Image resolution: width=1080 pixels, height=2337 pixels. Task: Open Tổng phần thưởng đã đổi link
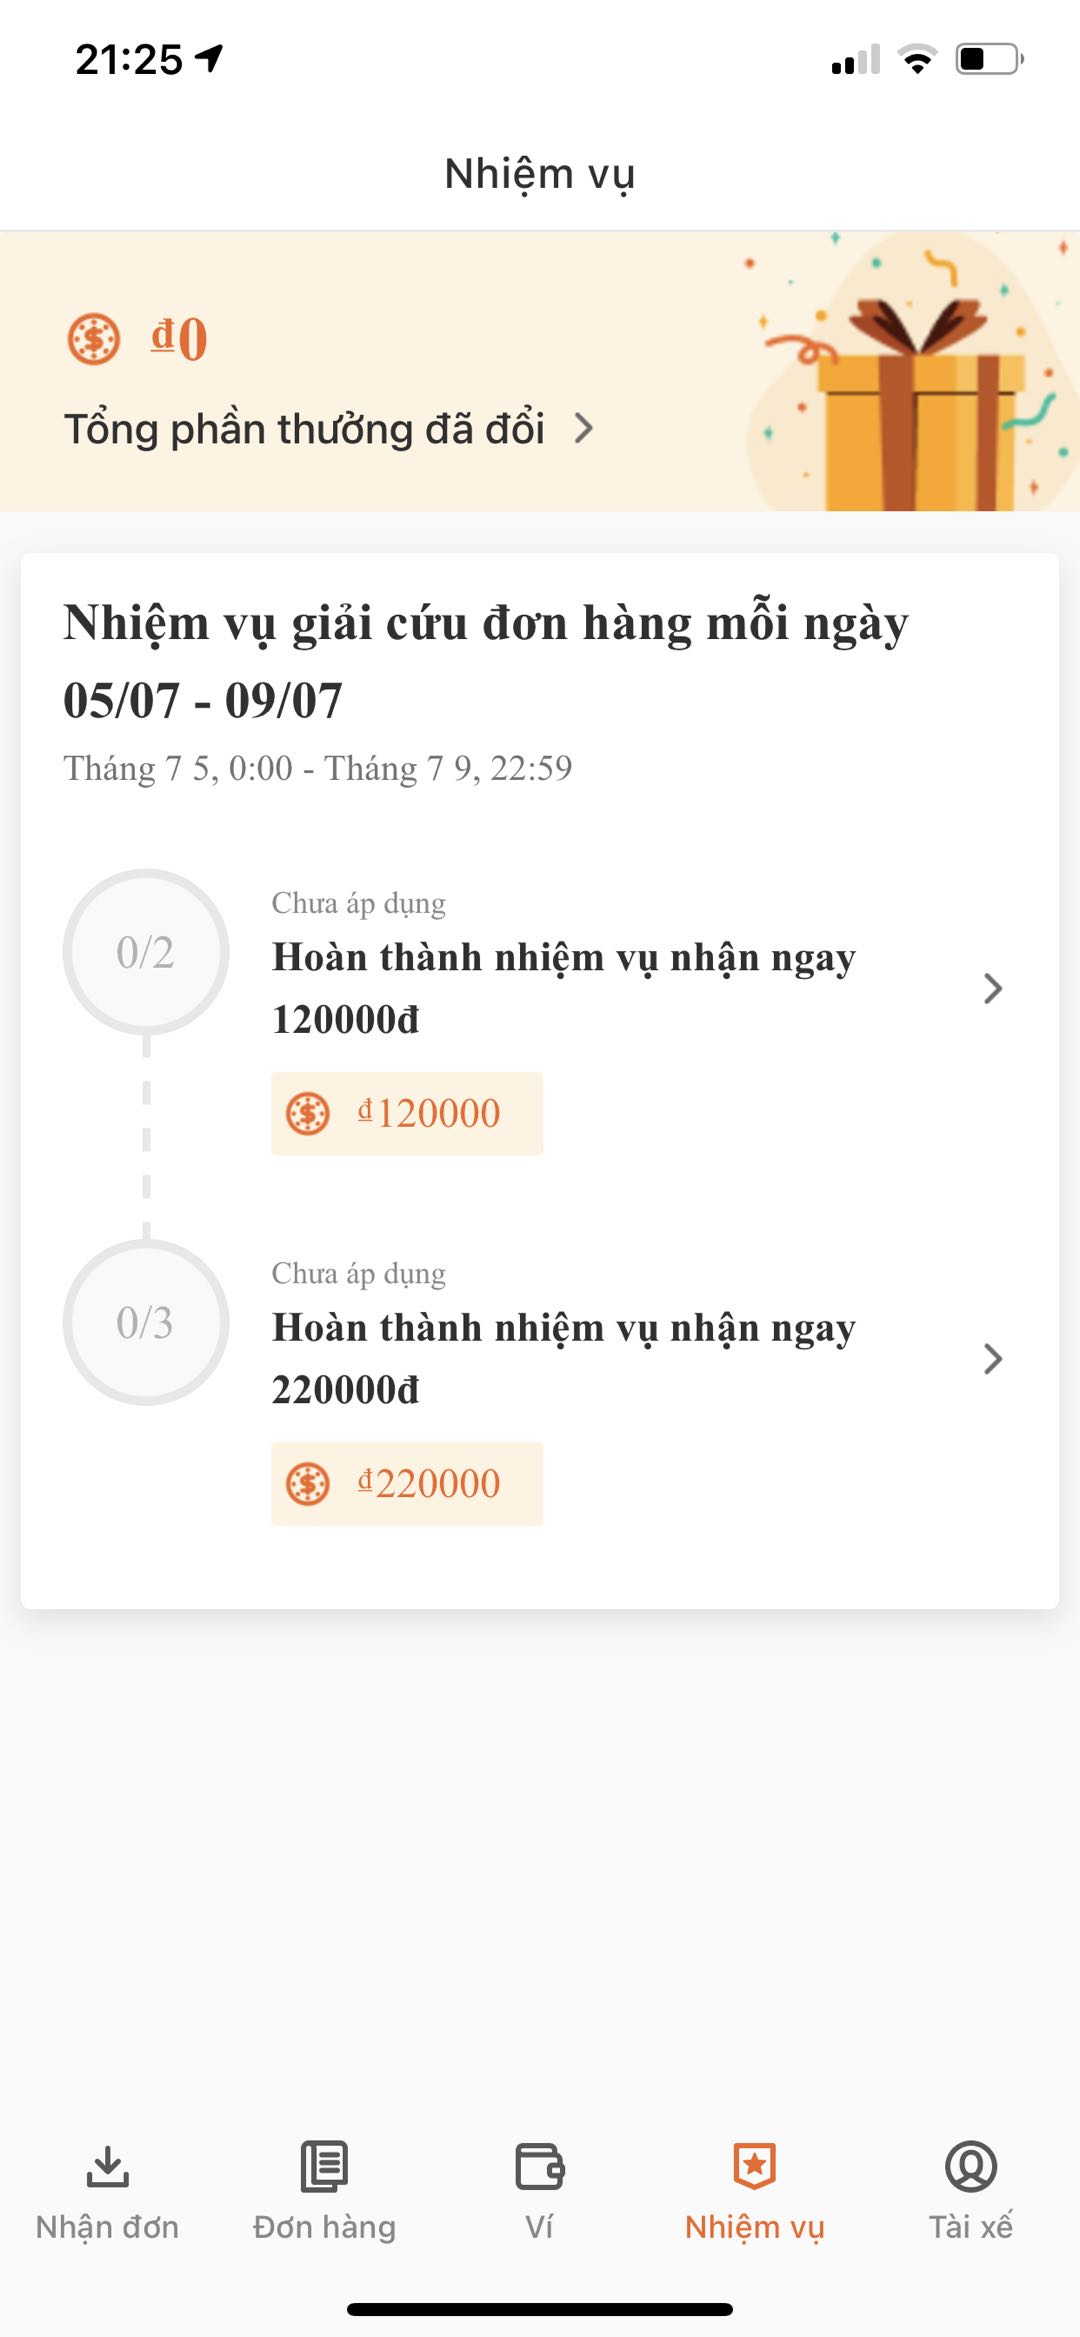tap(304, 429)
